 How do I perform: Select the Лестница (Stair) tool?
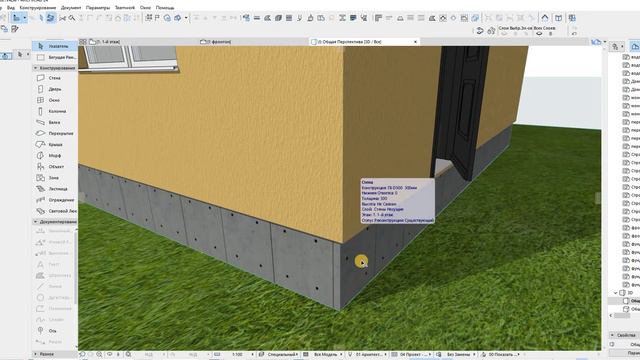(x=55, y=189)
